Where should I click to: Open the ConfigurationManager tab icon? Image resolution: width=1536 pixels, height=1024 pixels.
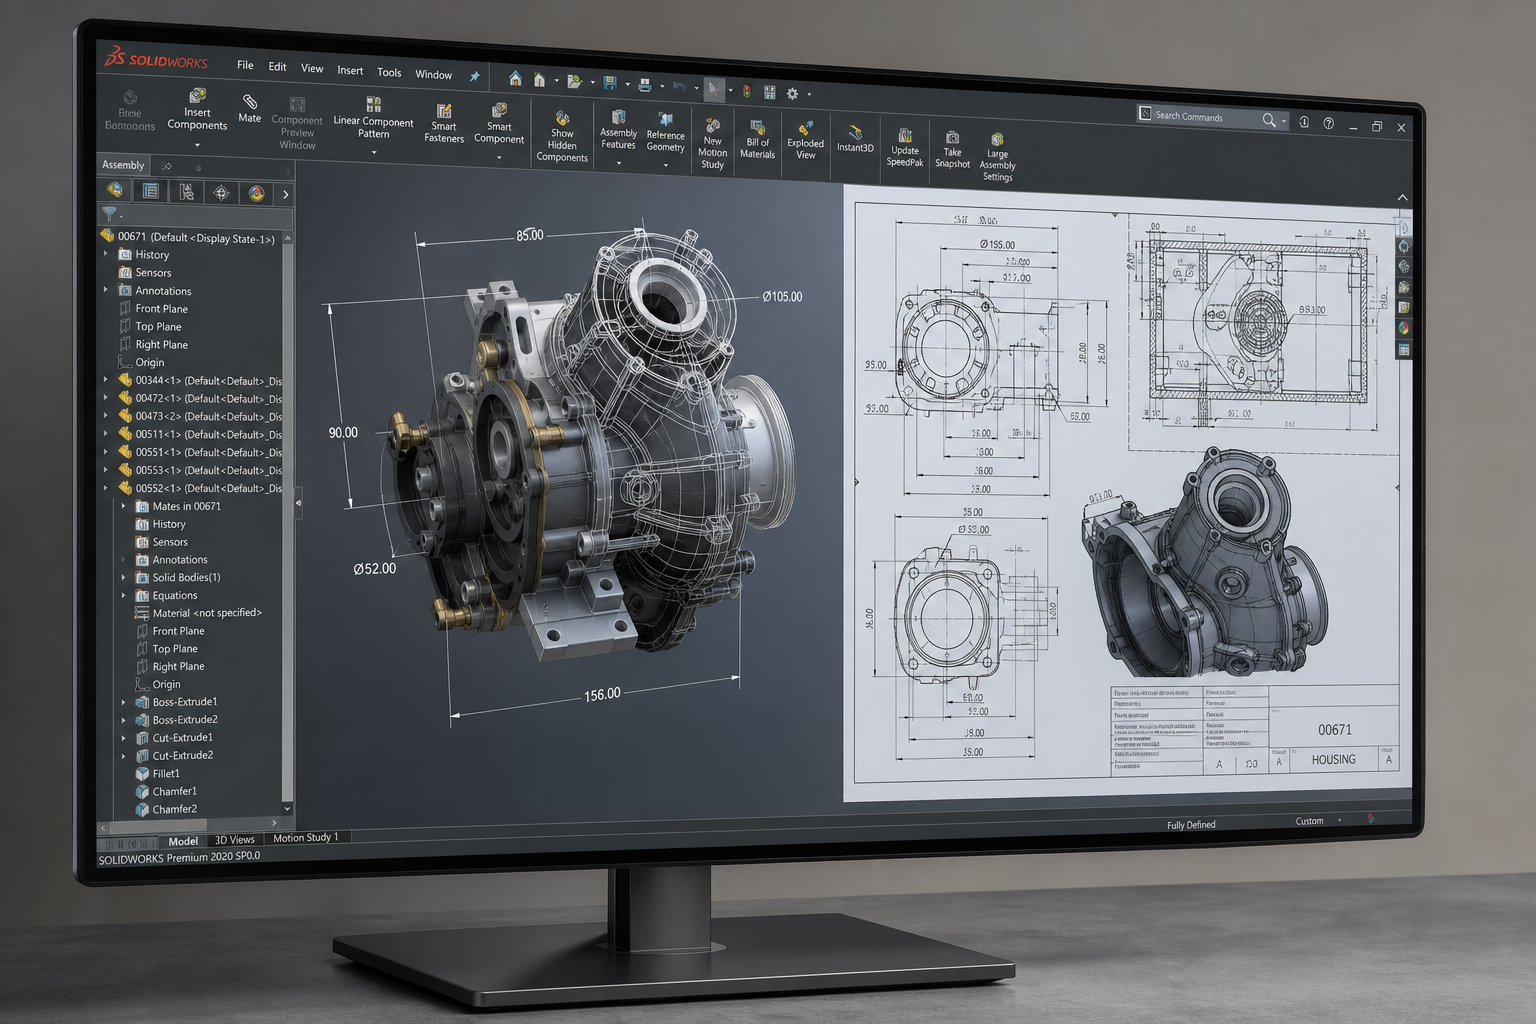pyautogui.click(x=186, y=192)
